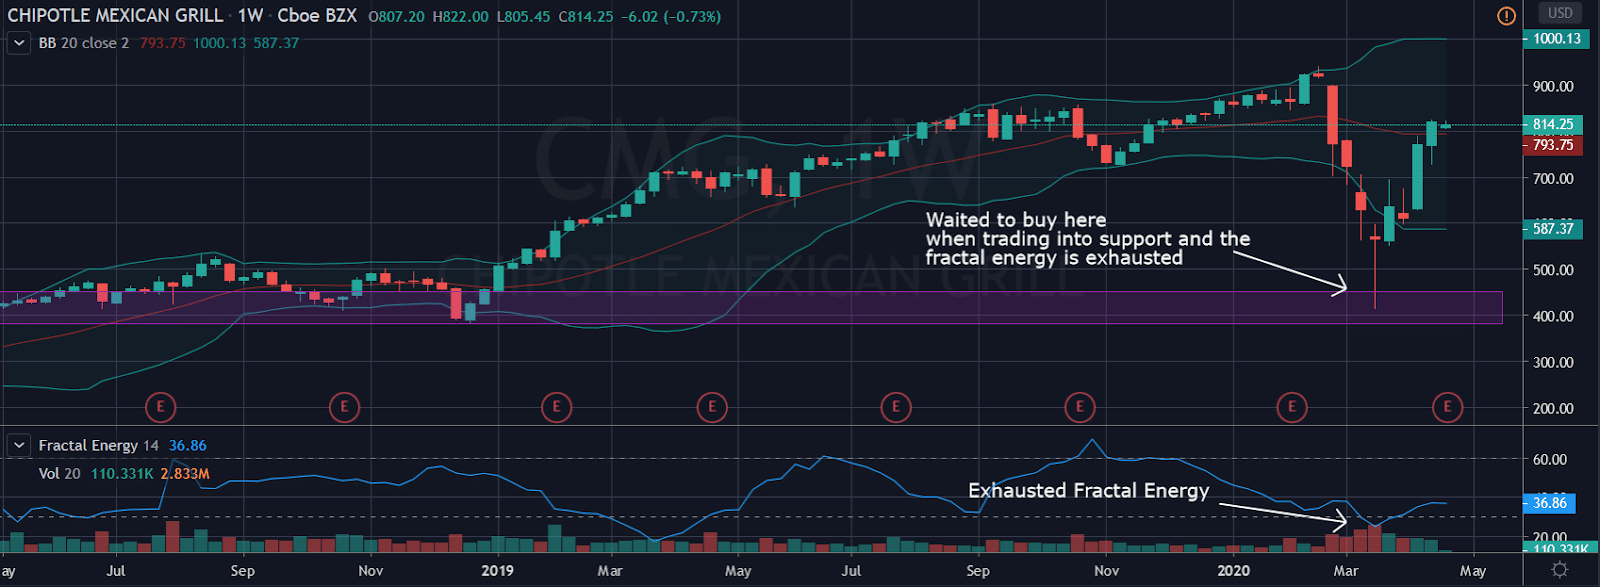Click the 2019 label on time axis
The image size is (1600, 587).
497,571
